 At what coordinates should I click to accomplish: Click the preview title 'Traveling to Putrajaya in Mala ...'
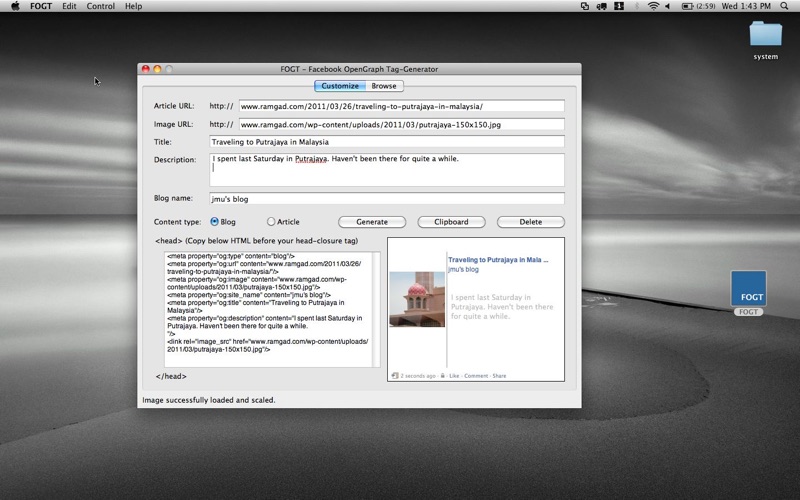pyautogui.click(x=498, y=260)
